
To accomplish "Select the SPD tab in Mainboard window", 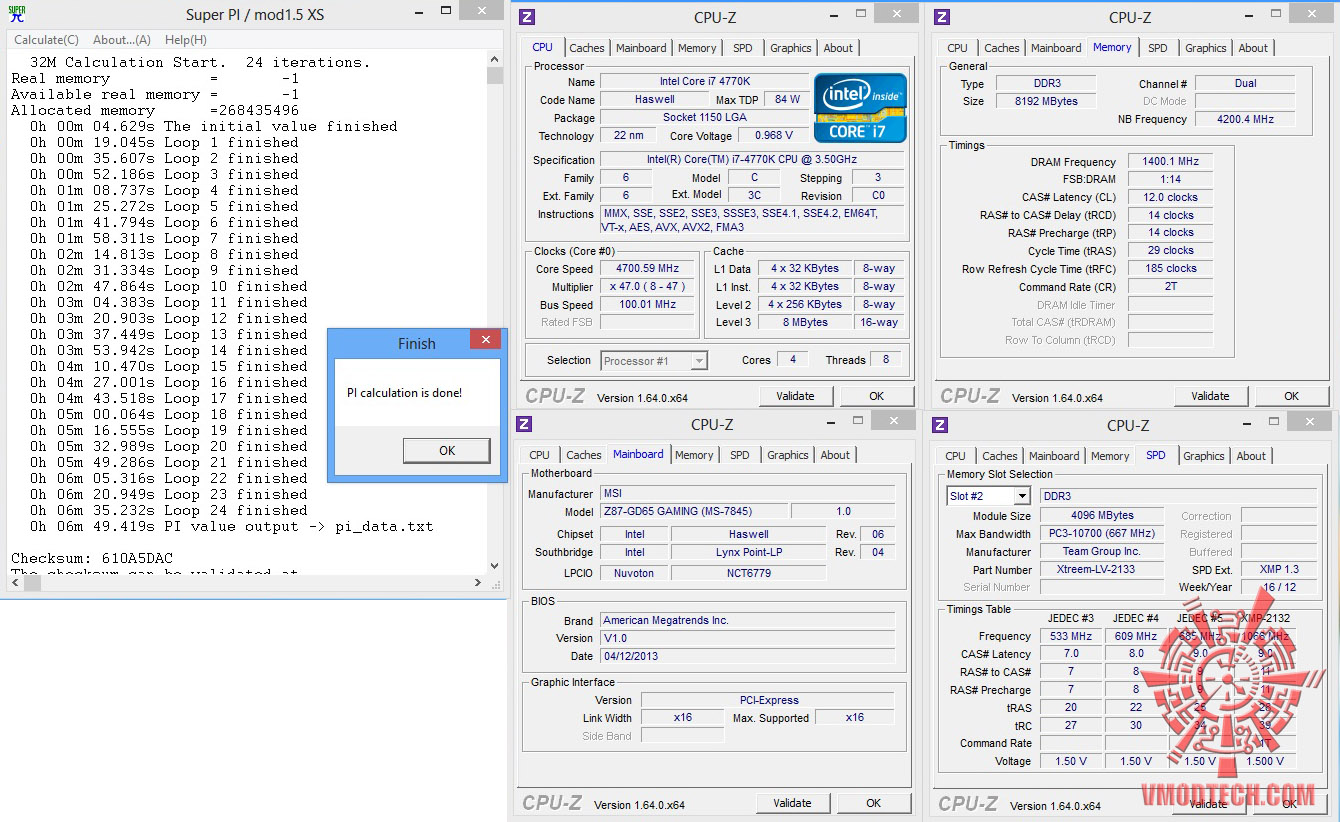I will pos(739,455).
